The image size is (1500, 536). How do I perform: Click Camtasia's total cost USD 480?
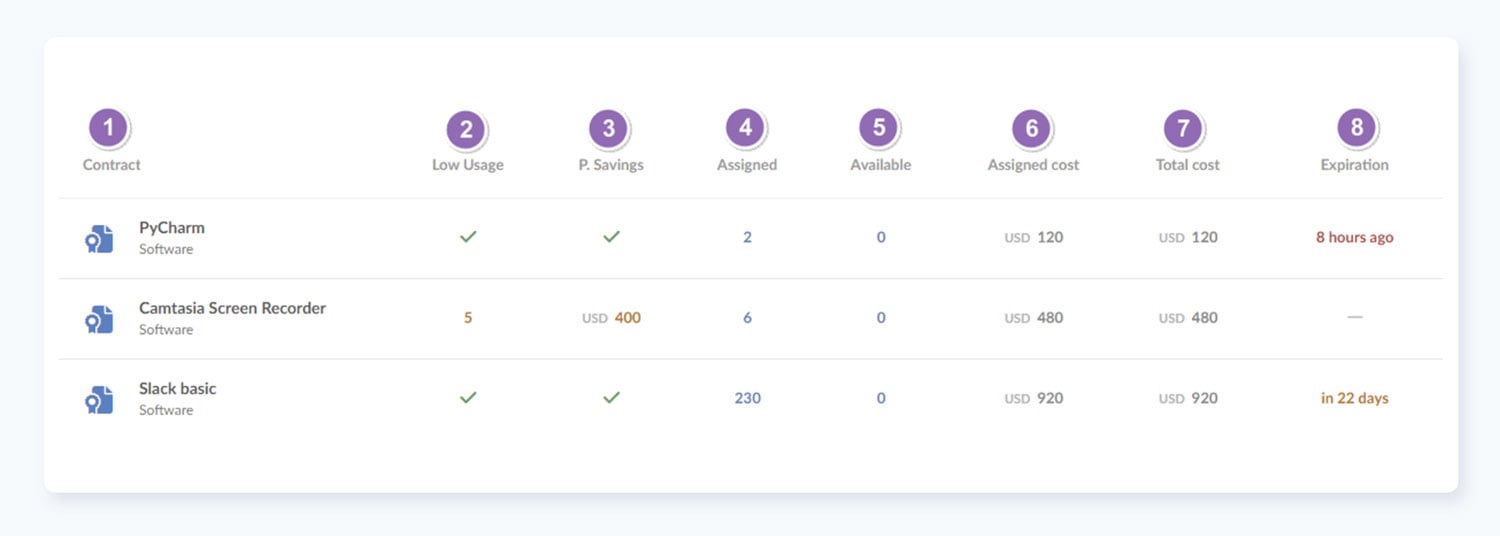tap(1188, 318)
